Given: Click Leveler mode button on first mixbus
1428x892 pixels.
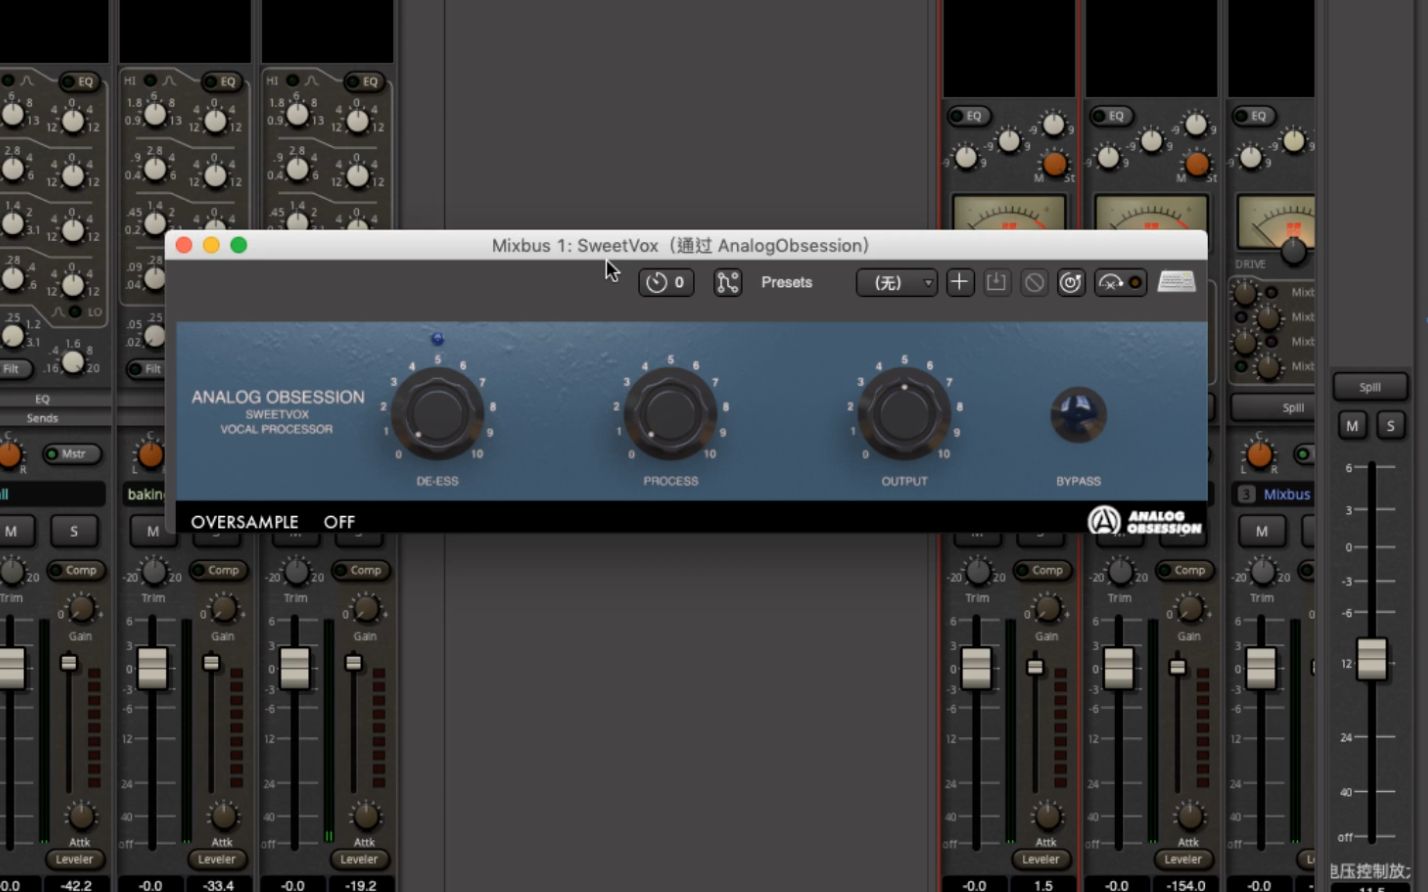Looking at the screenshot, I should pos(1041,859).
